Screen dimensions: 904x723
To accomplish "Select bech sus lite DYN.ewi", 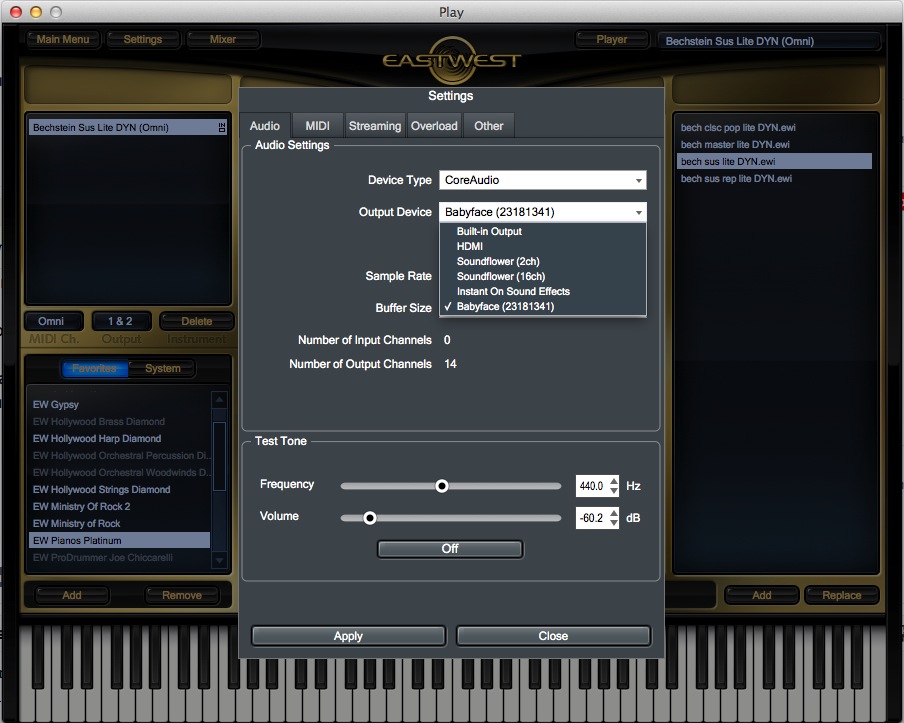I will point(774,161).
